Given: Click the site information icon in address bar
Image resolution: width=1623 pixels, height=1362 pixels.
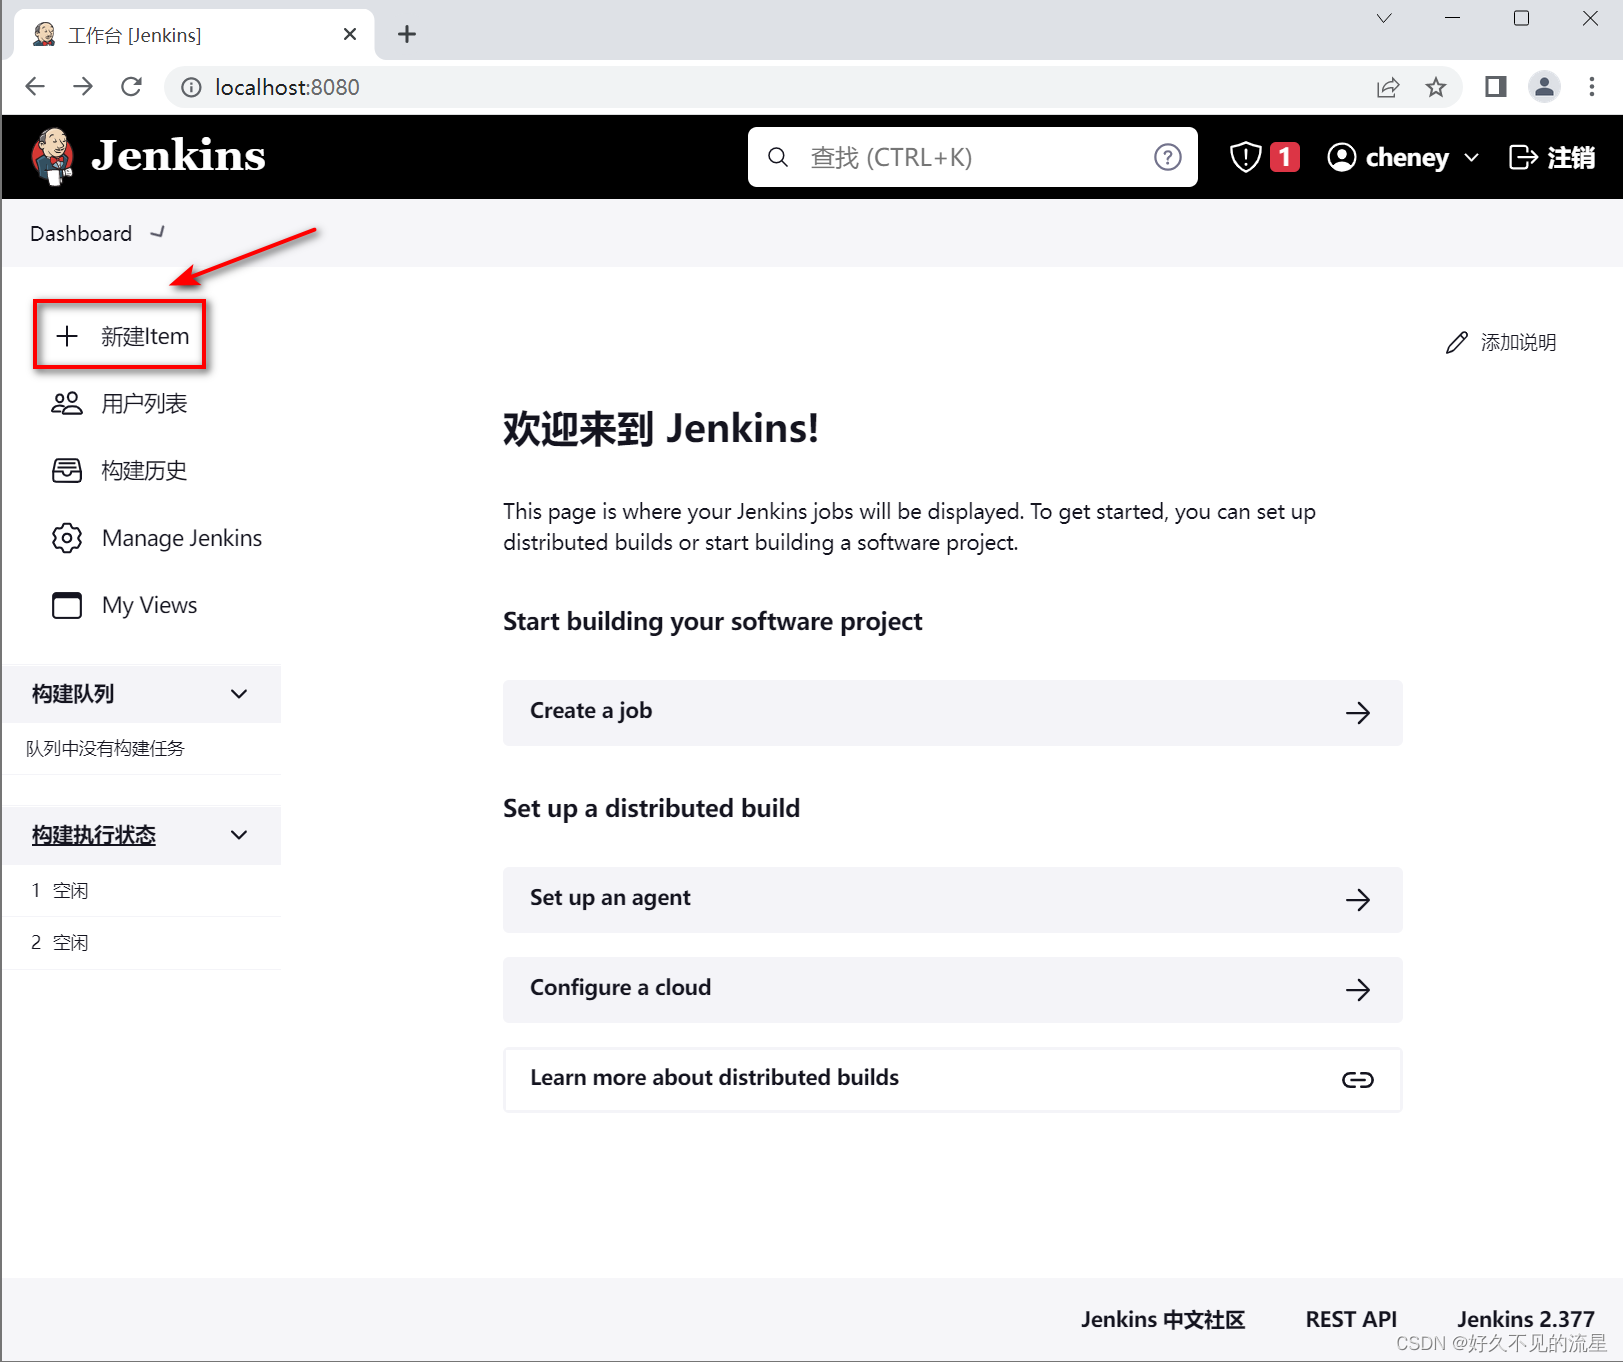Looking at the screenshot, I should (x=191, y=88).
